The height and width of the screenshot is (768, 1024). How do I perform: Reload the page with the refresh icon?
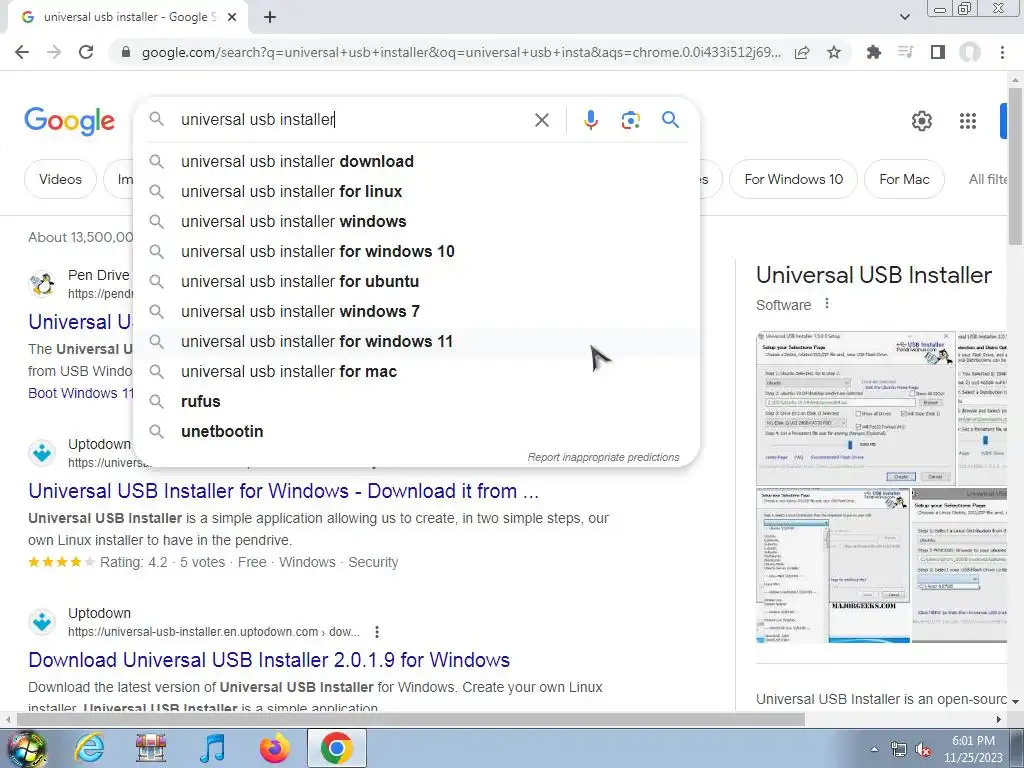coord(86,52)
